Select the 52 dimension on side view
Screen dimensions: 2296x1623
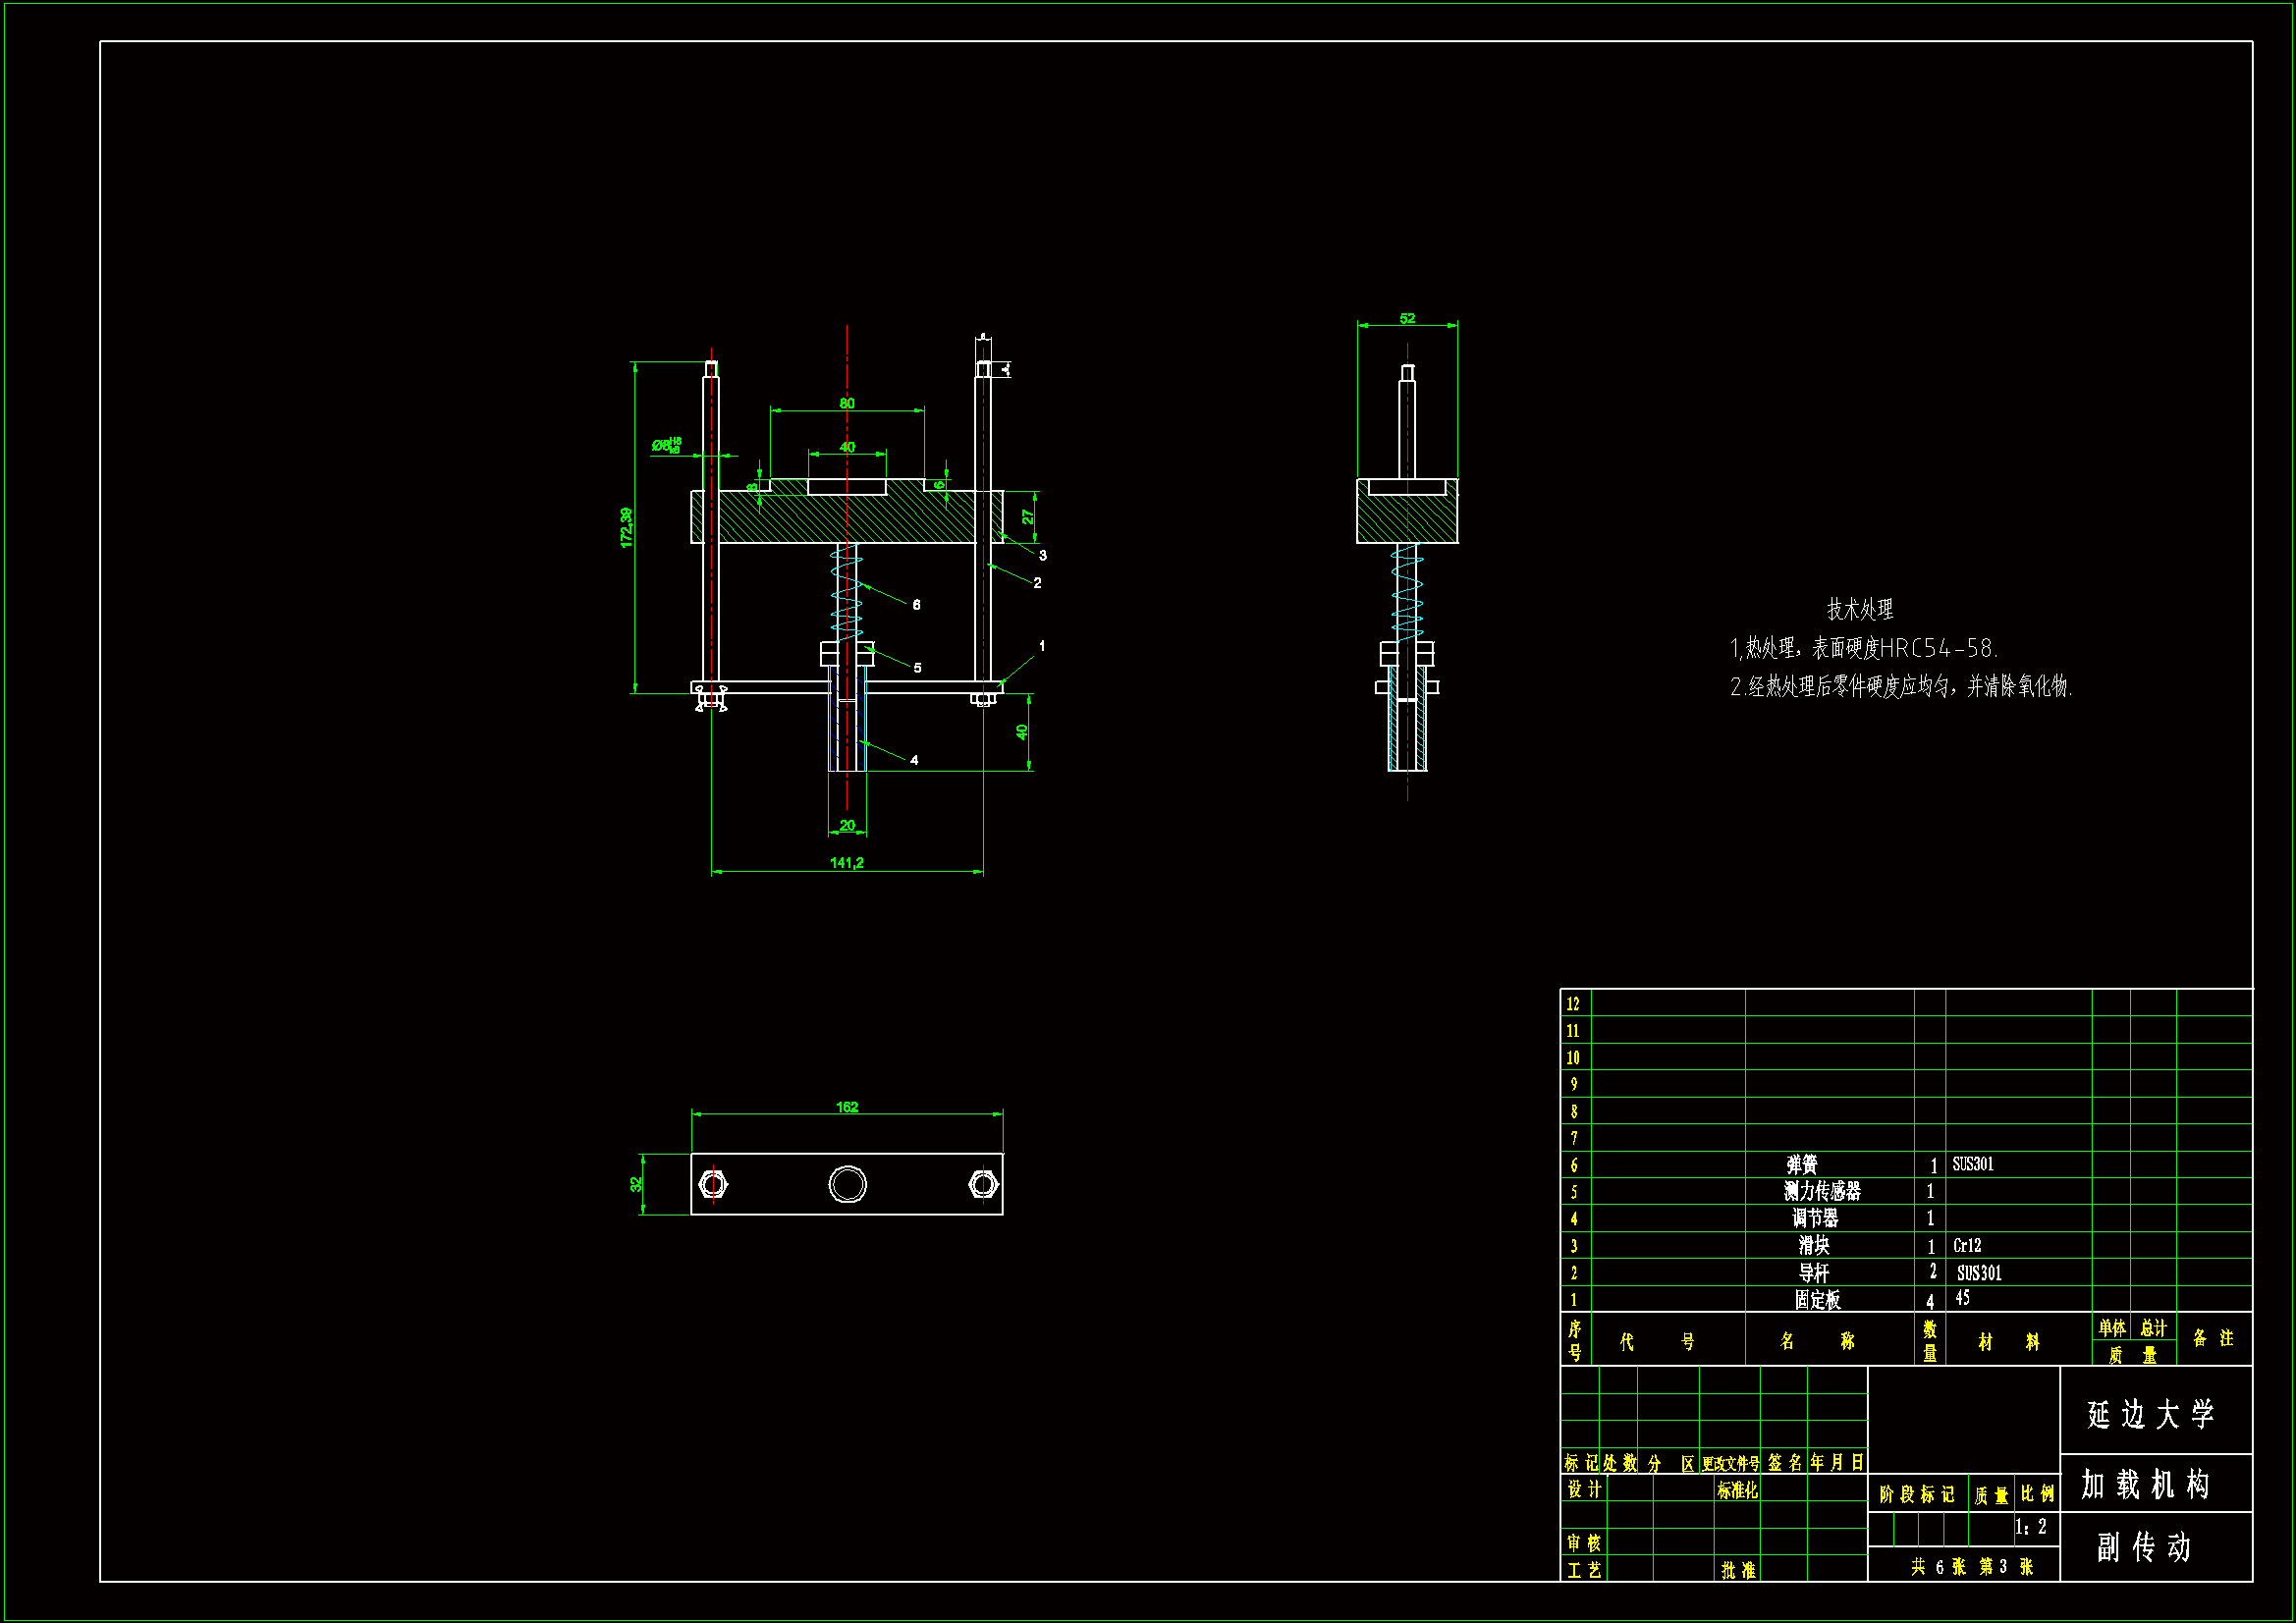click(x=1407, y=318)
